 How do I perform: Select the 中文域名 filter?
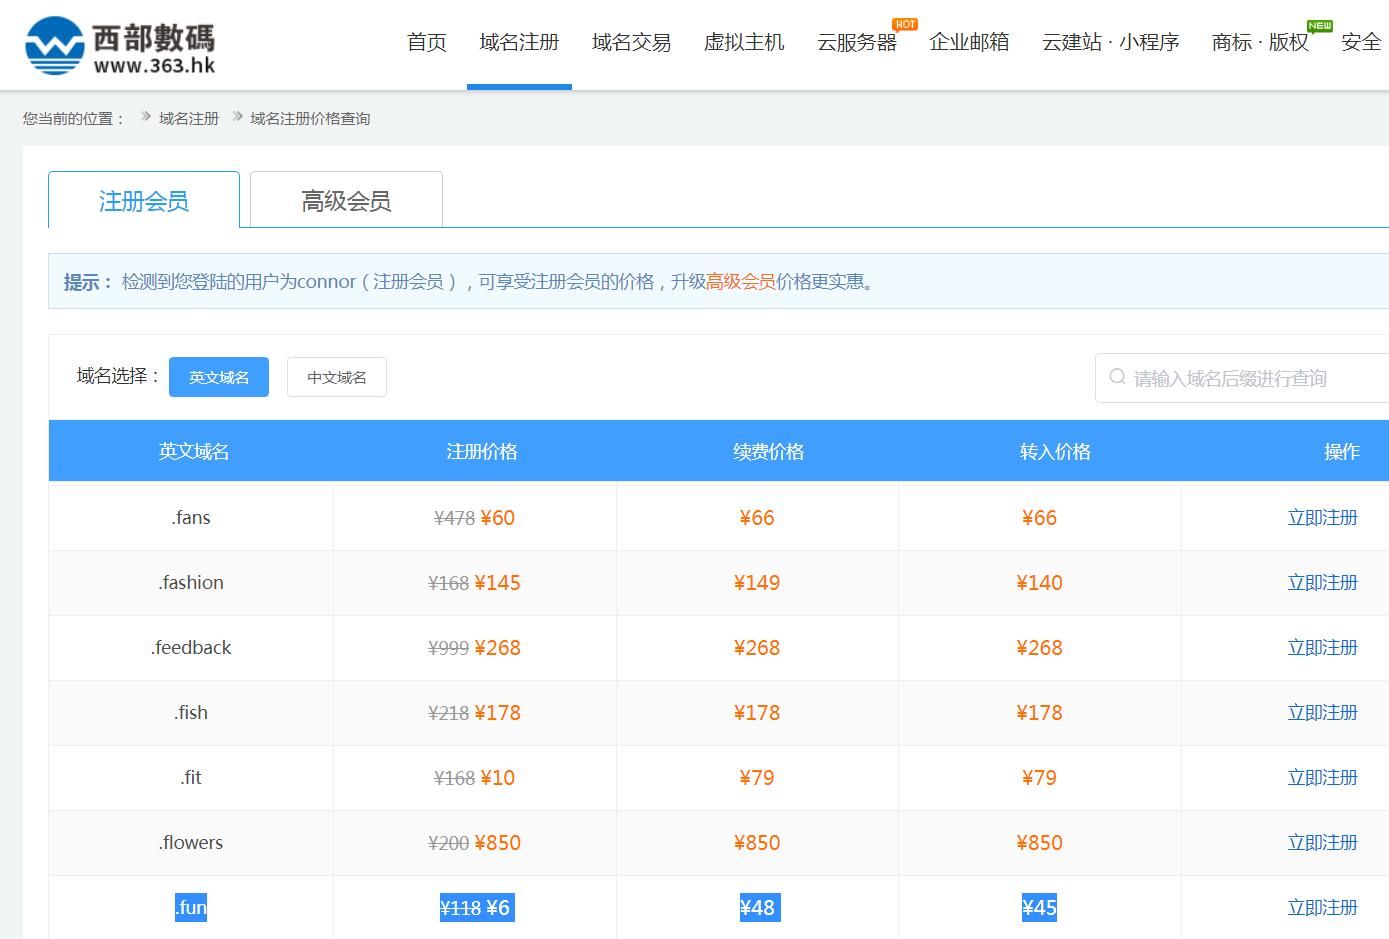337,377
